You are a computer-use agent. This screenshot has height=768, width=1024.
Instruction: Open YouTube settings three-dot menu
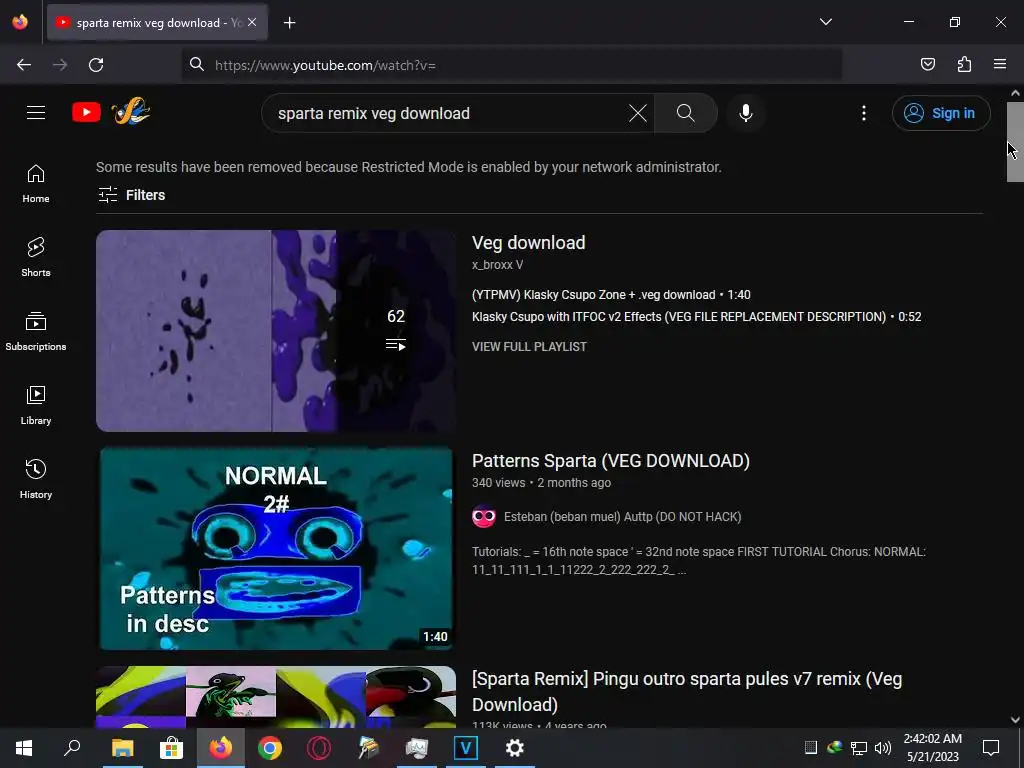point(864,113)
